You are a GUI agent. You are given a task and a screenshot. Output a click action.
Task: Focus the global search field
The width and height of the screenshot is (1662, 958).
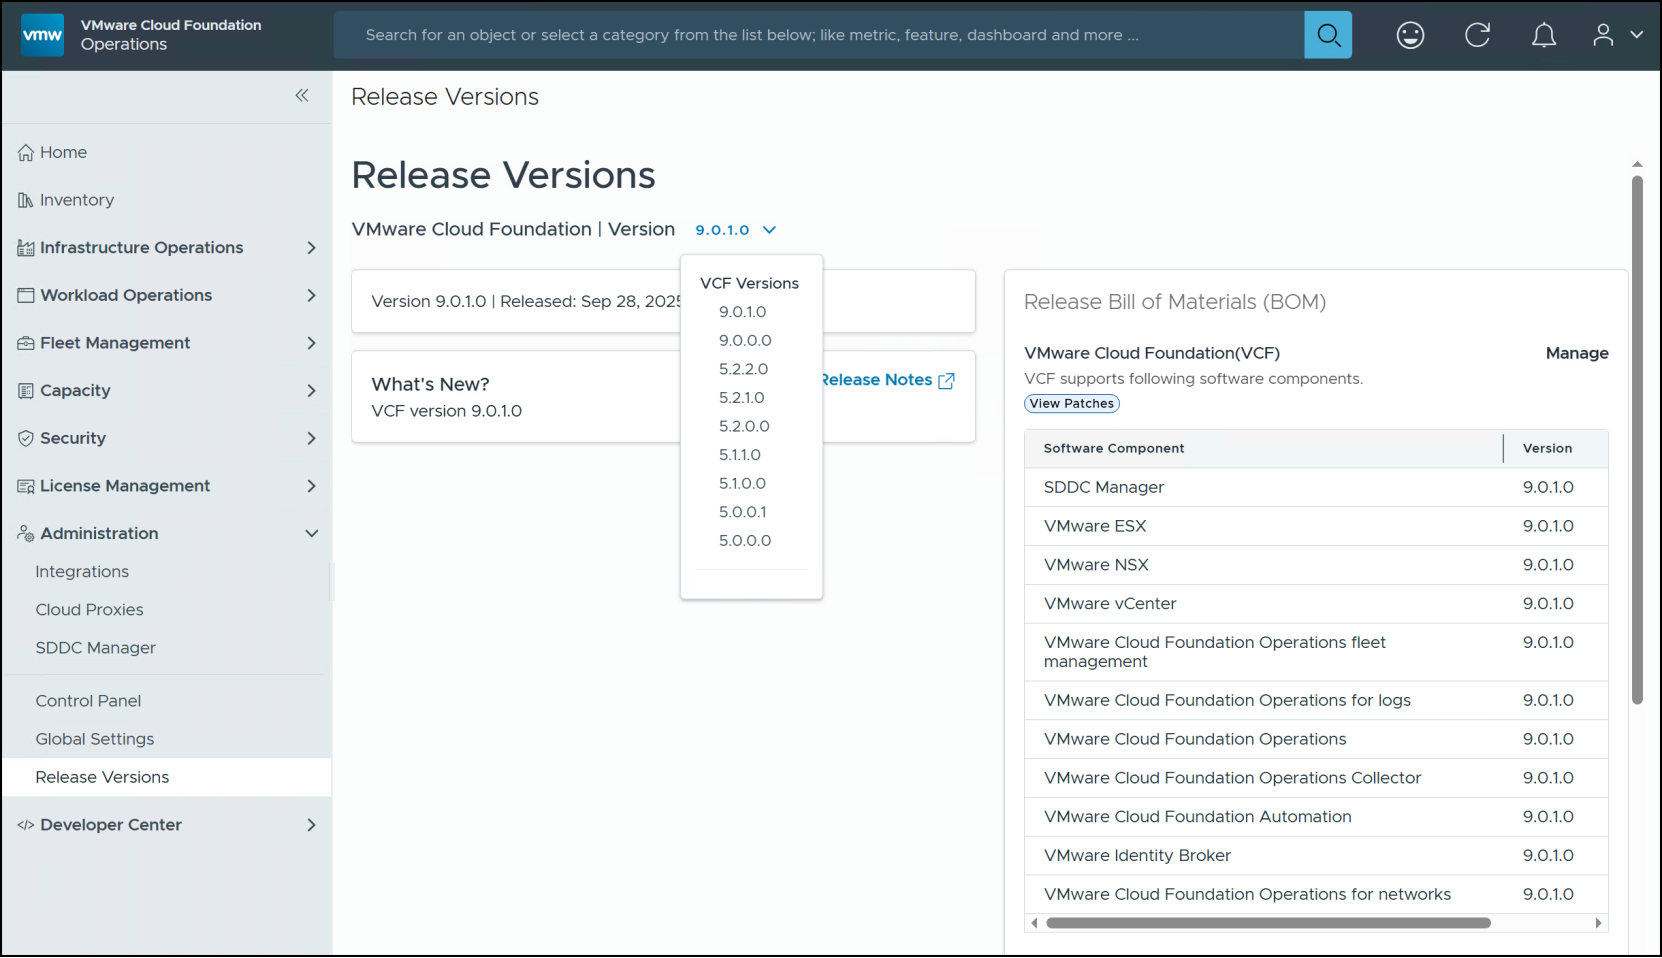point(819,35)
